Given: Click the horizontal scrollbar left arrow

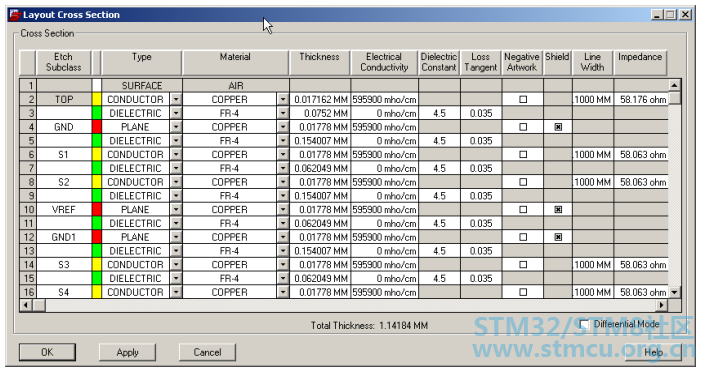Looking at the screenshot, I should [x=26, y=305].
